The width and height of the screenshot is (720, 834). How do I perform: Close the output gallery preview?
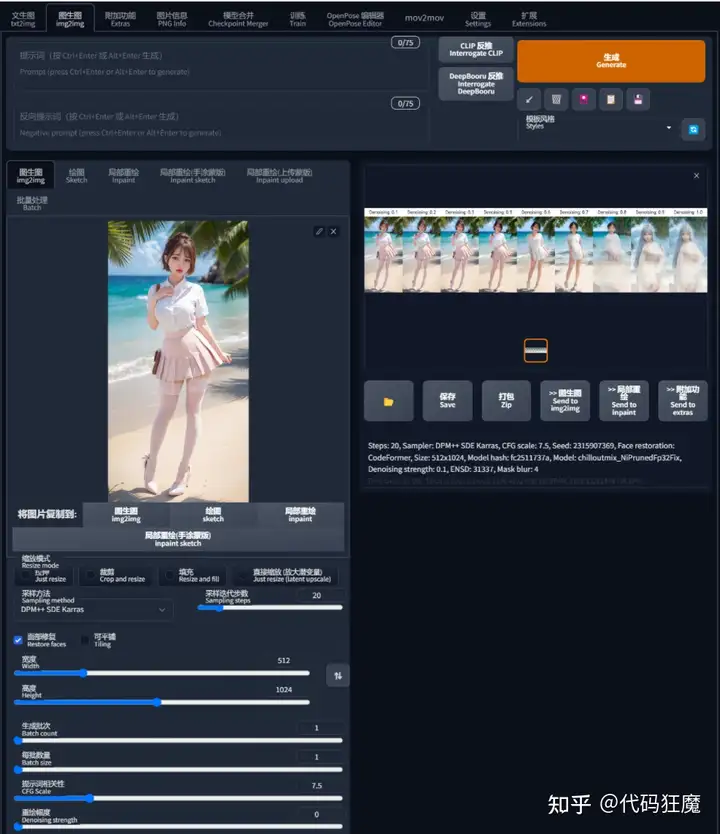(x=697, y=176)
